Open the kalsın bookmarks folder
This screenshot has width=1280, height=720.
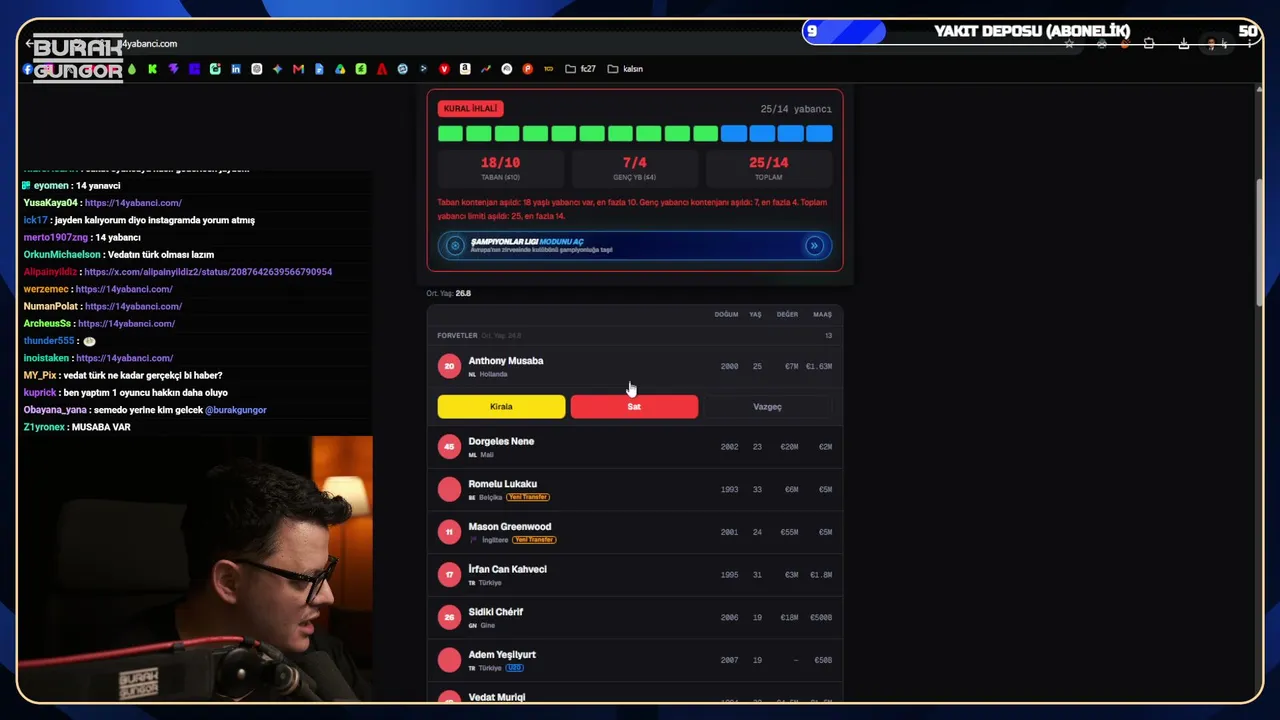pyautogui.click(x=625, y=69)
